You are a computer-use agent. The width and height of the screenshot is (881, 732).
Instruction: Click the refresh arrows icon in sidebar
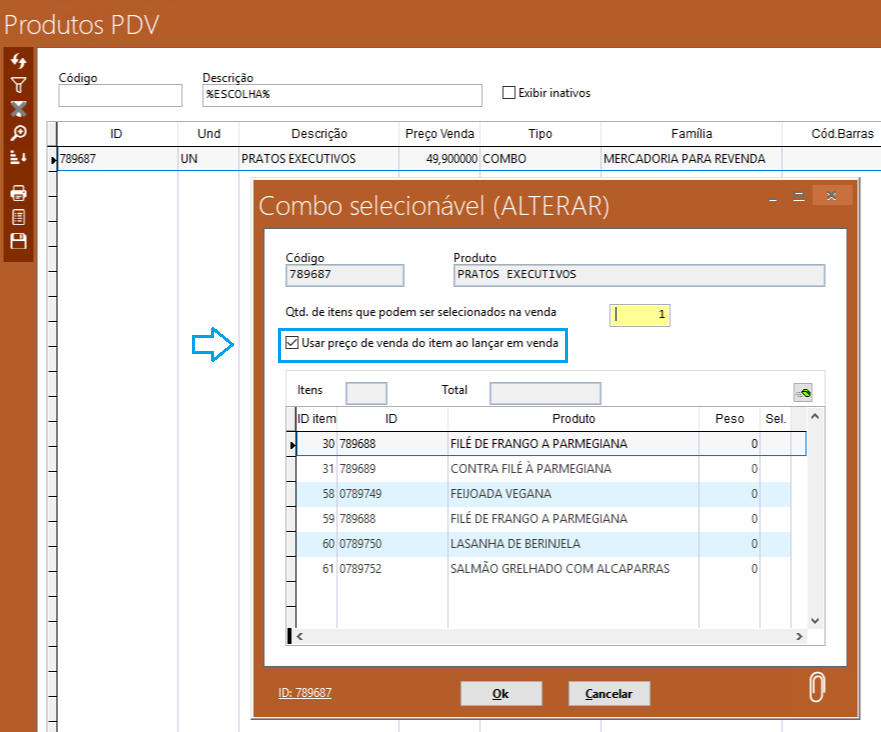coord(18,62)
